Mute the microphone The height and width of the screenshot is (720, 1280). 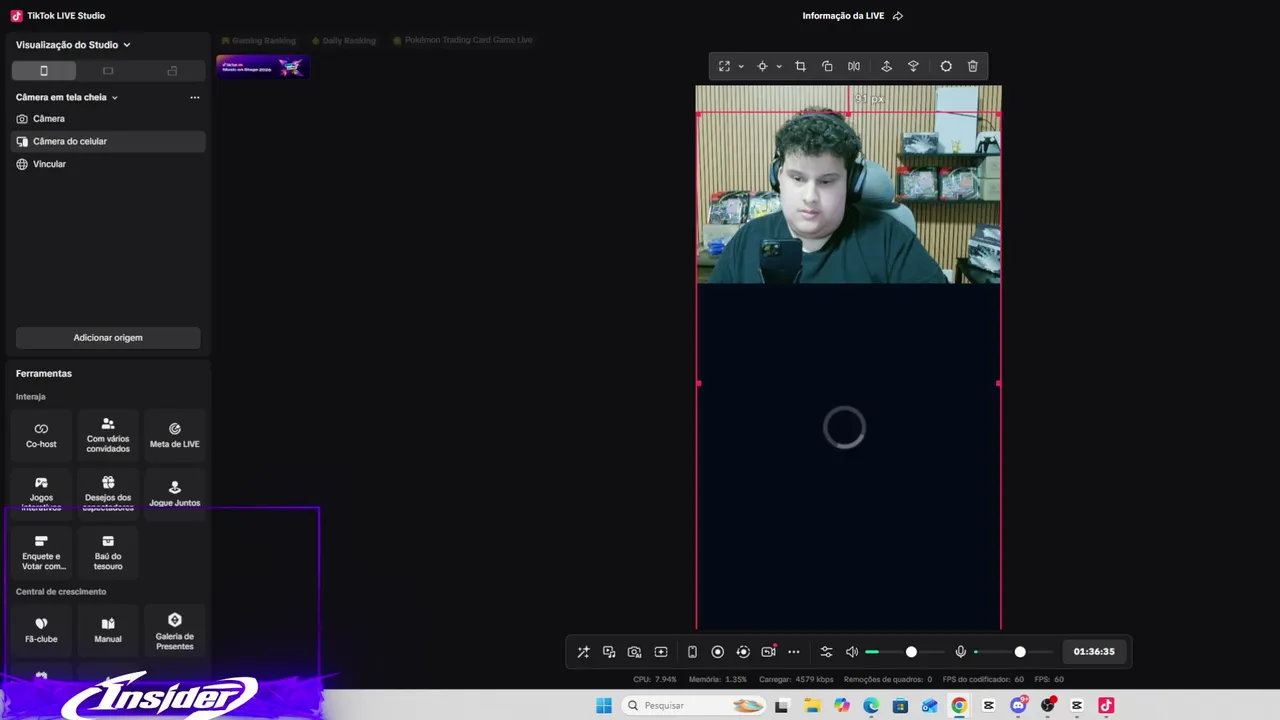(961, 652)
